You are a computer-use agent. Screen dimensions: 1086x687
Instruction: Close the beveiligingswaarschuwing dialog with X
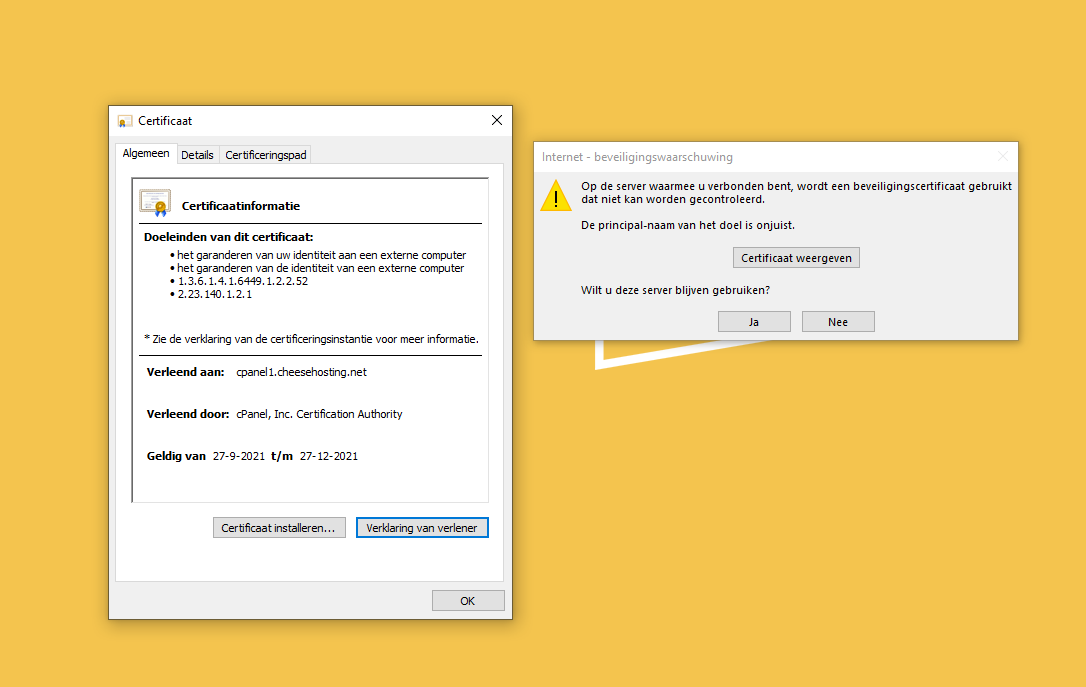[x=1003, y=157]
